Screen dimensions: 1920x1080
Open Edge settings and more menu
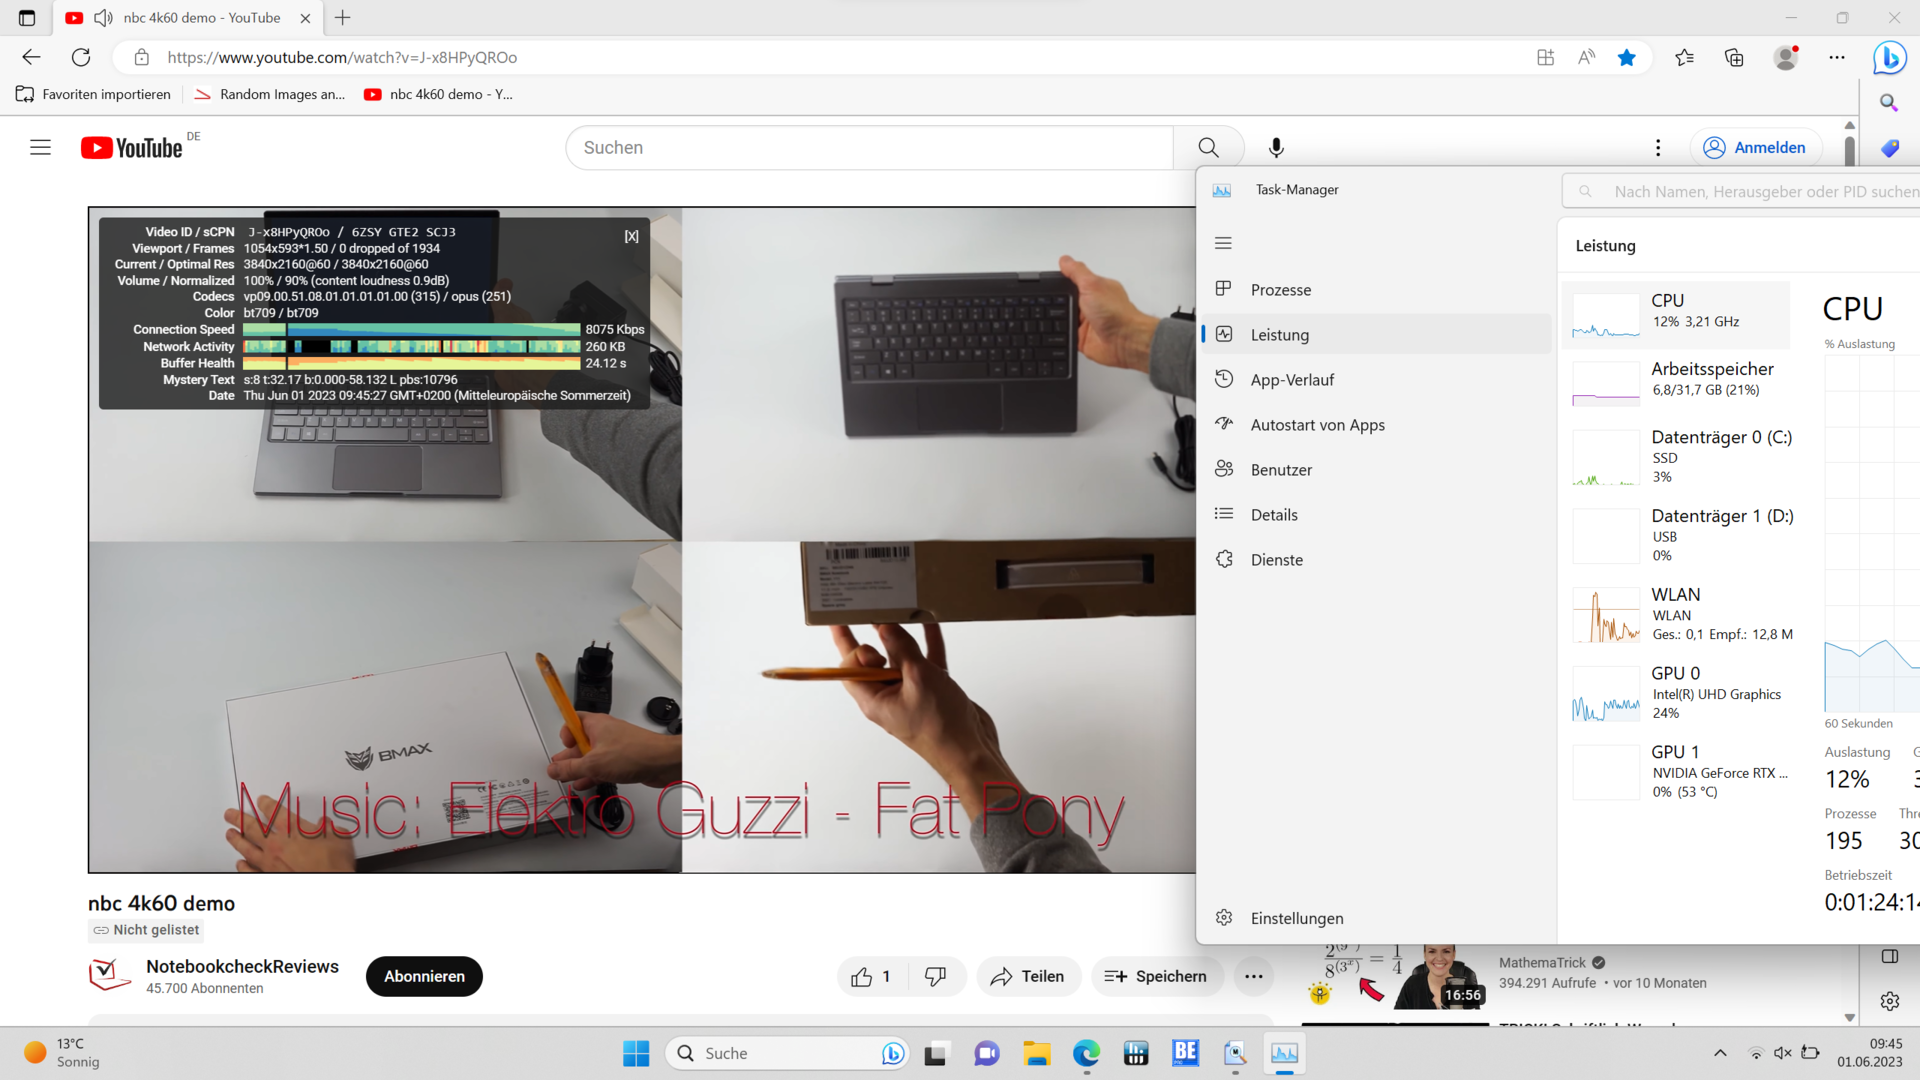pyautogui.click(x=1837, y=57)
